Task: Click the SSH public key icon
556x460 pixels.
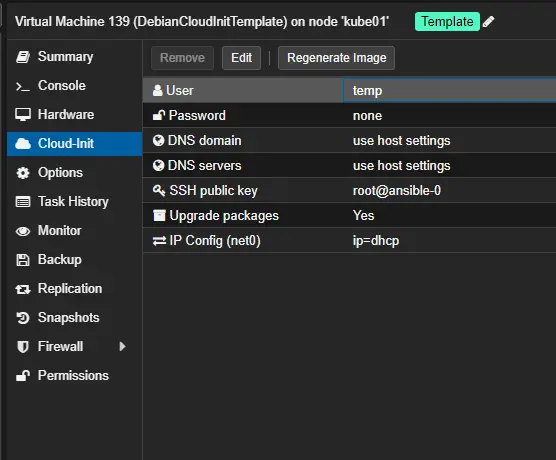Action: click(159, 190)
